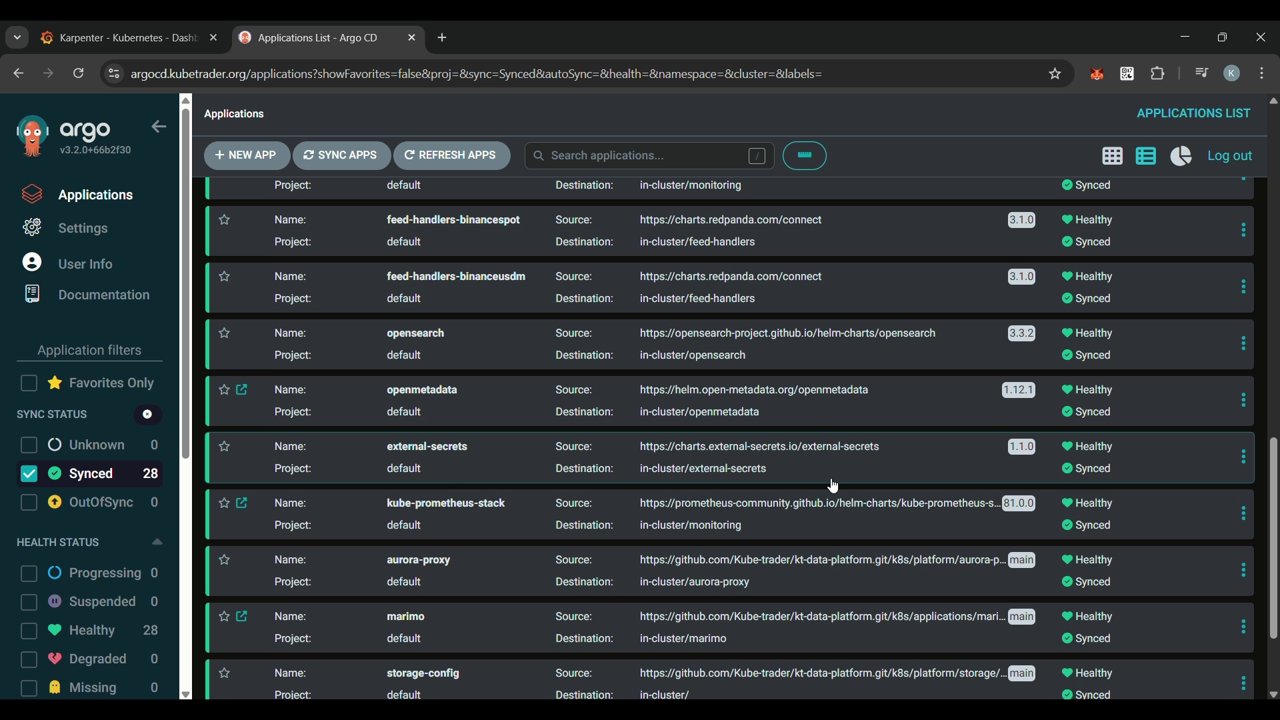Select the Applications List Argo CD tab
This screenshot has width=1280, height=720.
pyautogui.click(x=329, y=37)
